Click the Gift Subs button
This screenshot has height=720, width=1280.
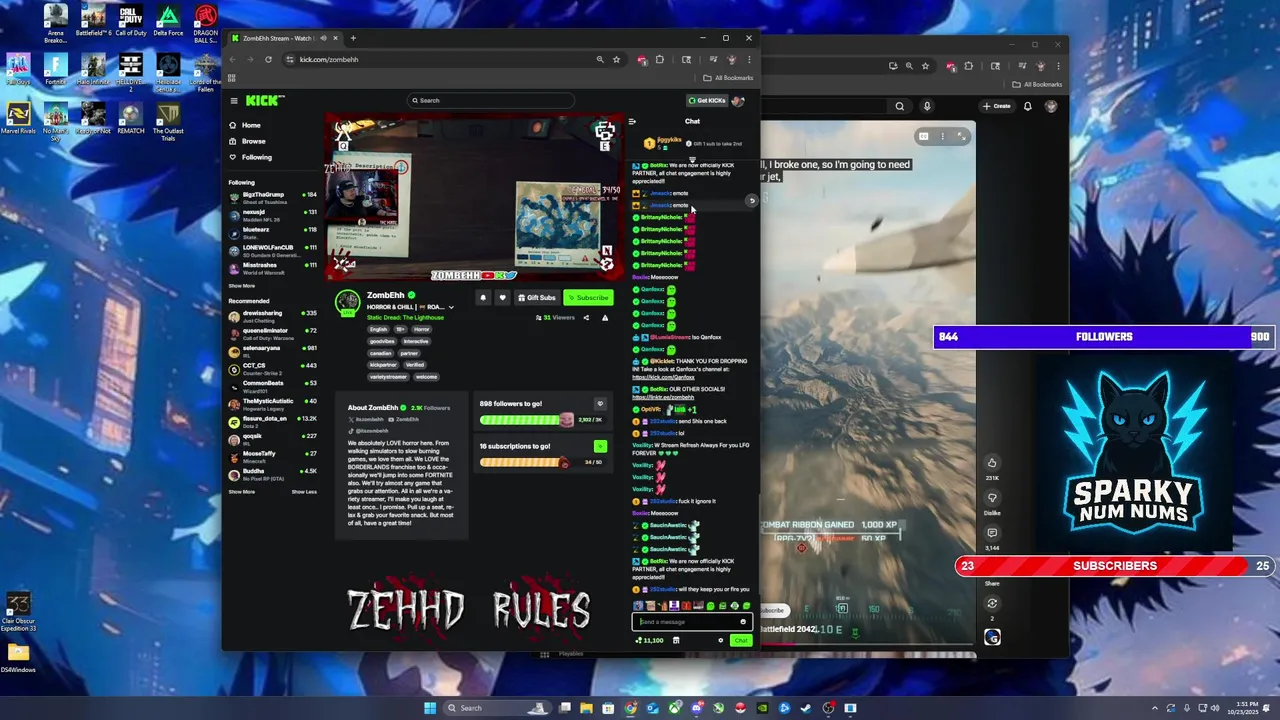click(537, 297)
